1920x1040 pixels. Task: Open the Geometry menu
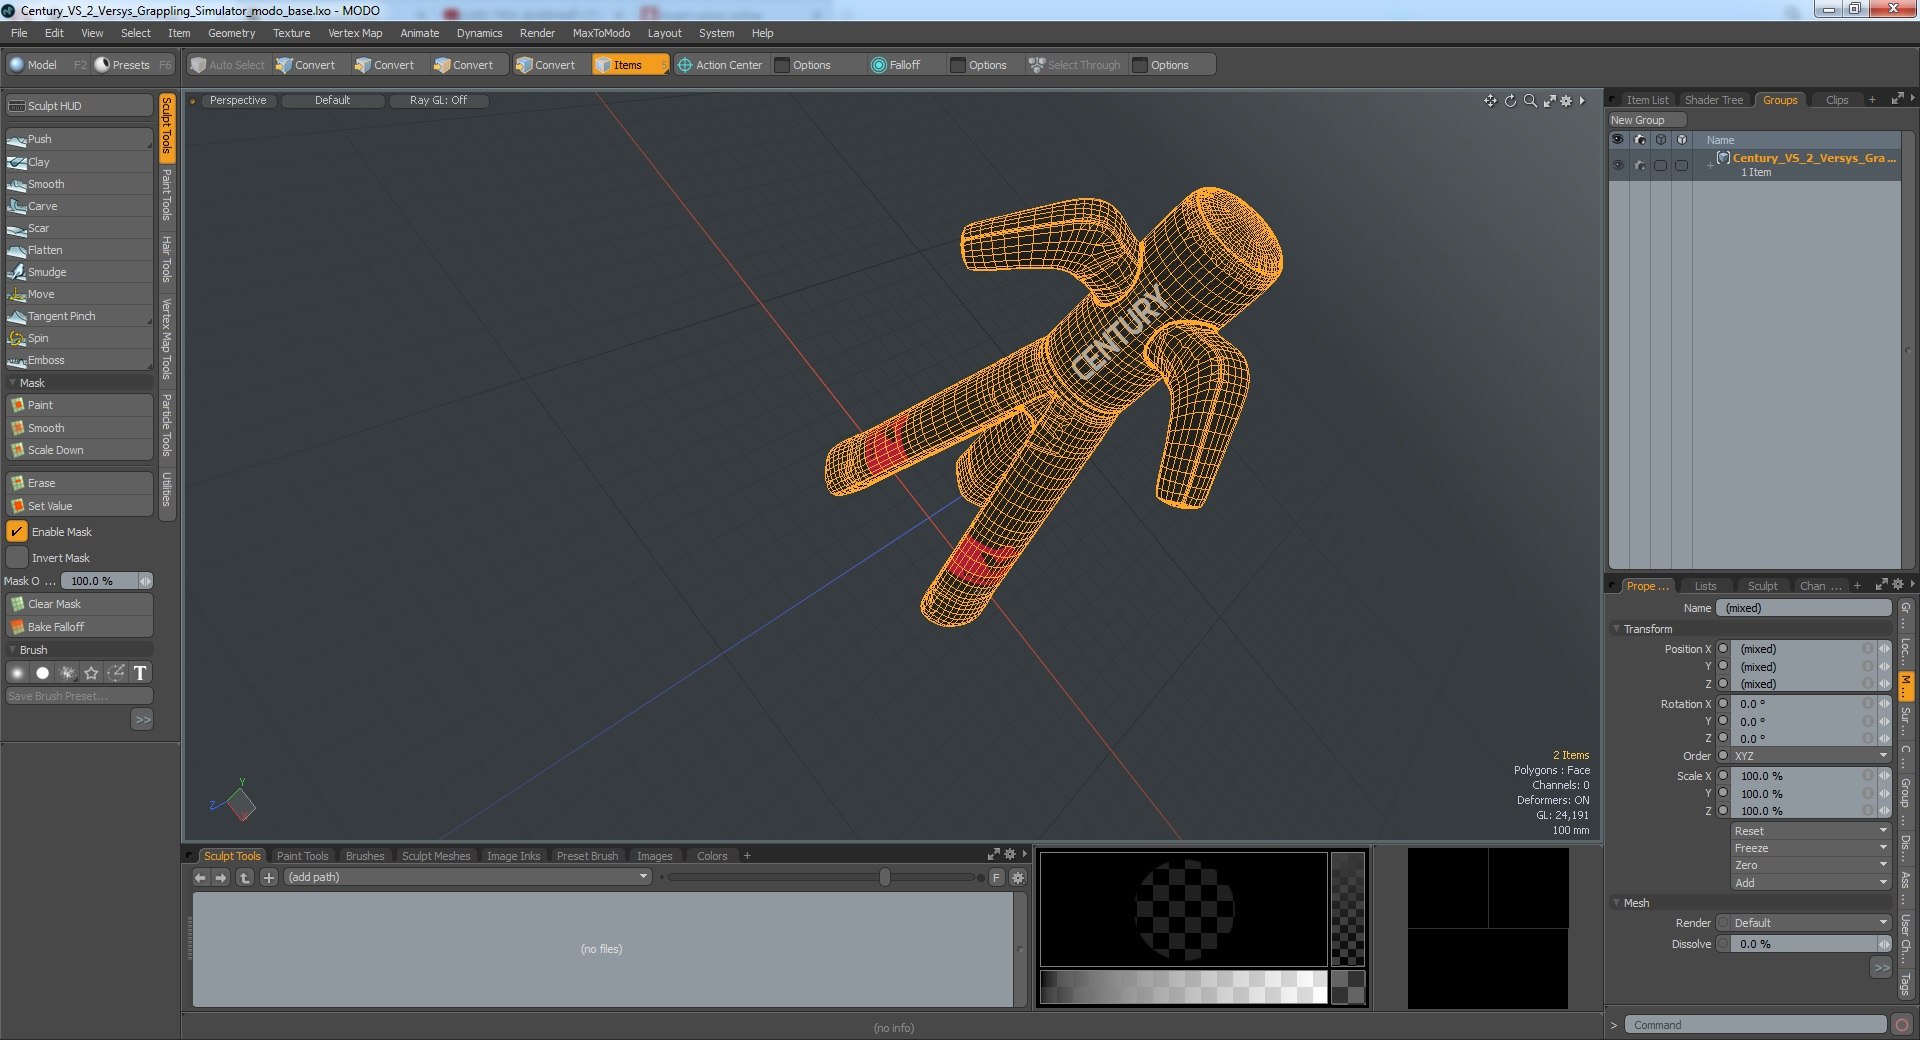231,33
